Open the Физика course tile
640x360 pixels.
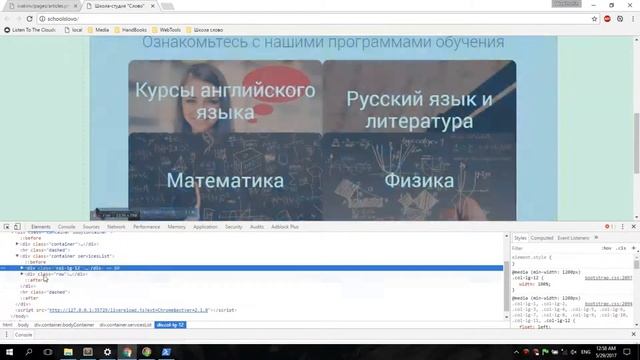tap(420, 177)
